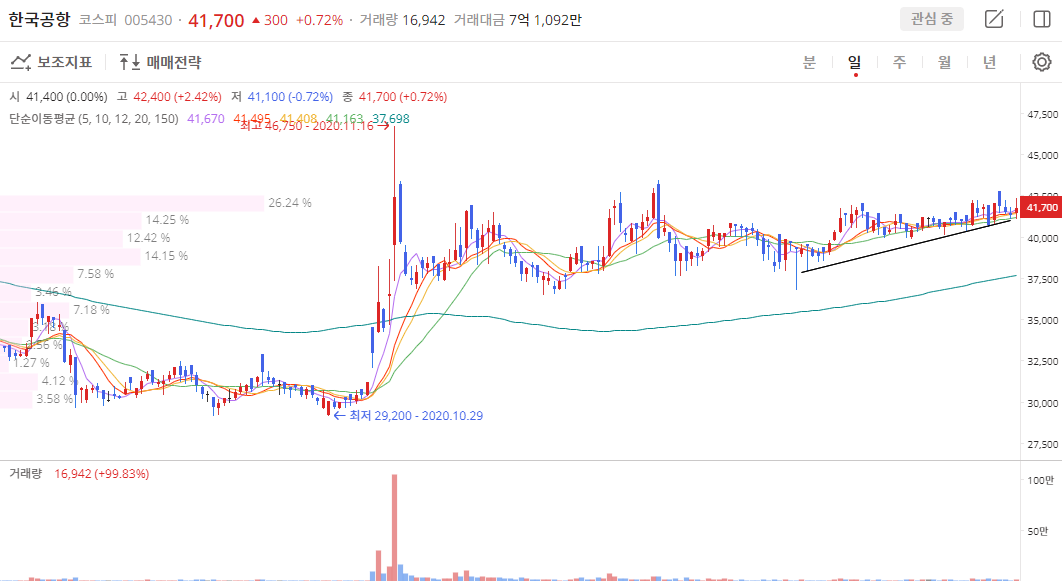Click the 저 41,100 (-0.72%) low value
Image resolution: width=1062 pixels, height=581 pixels.
click(x=282, y=97)
